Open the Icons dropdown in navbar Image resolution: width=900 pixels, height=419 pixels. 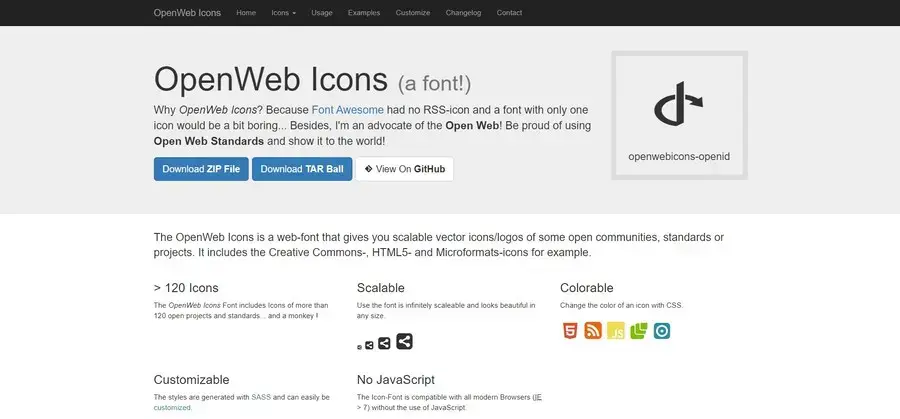pos(284,13)
